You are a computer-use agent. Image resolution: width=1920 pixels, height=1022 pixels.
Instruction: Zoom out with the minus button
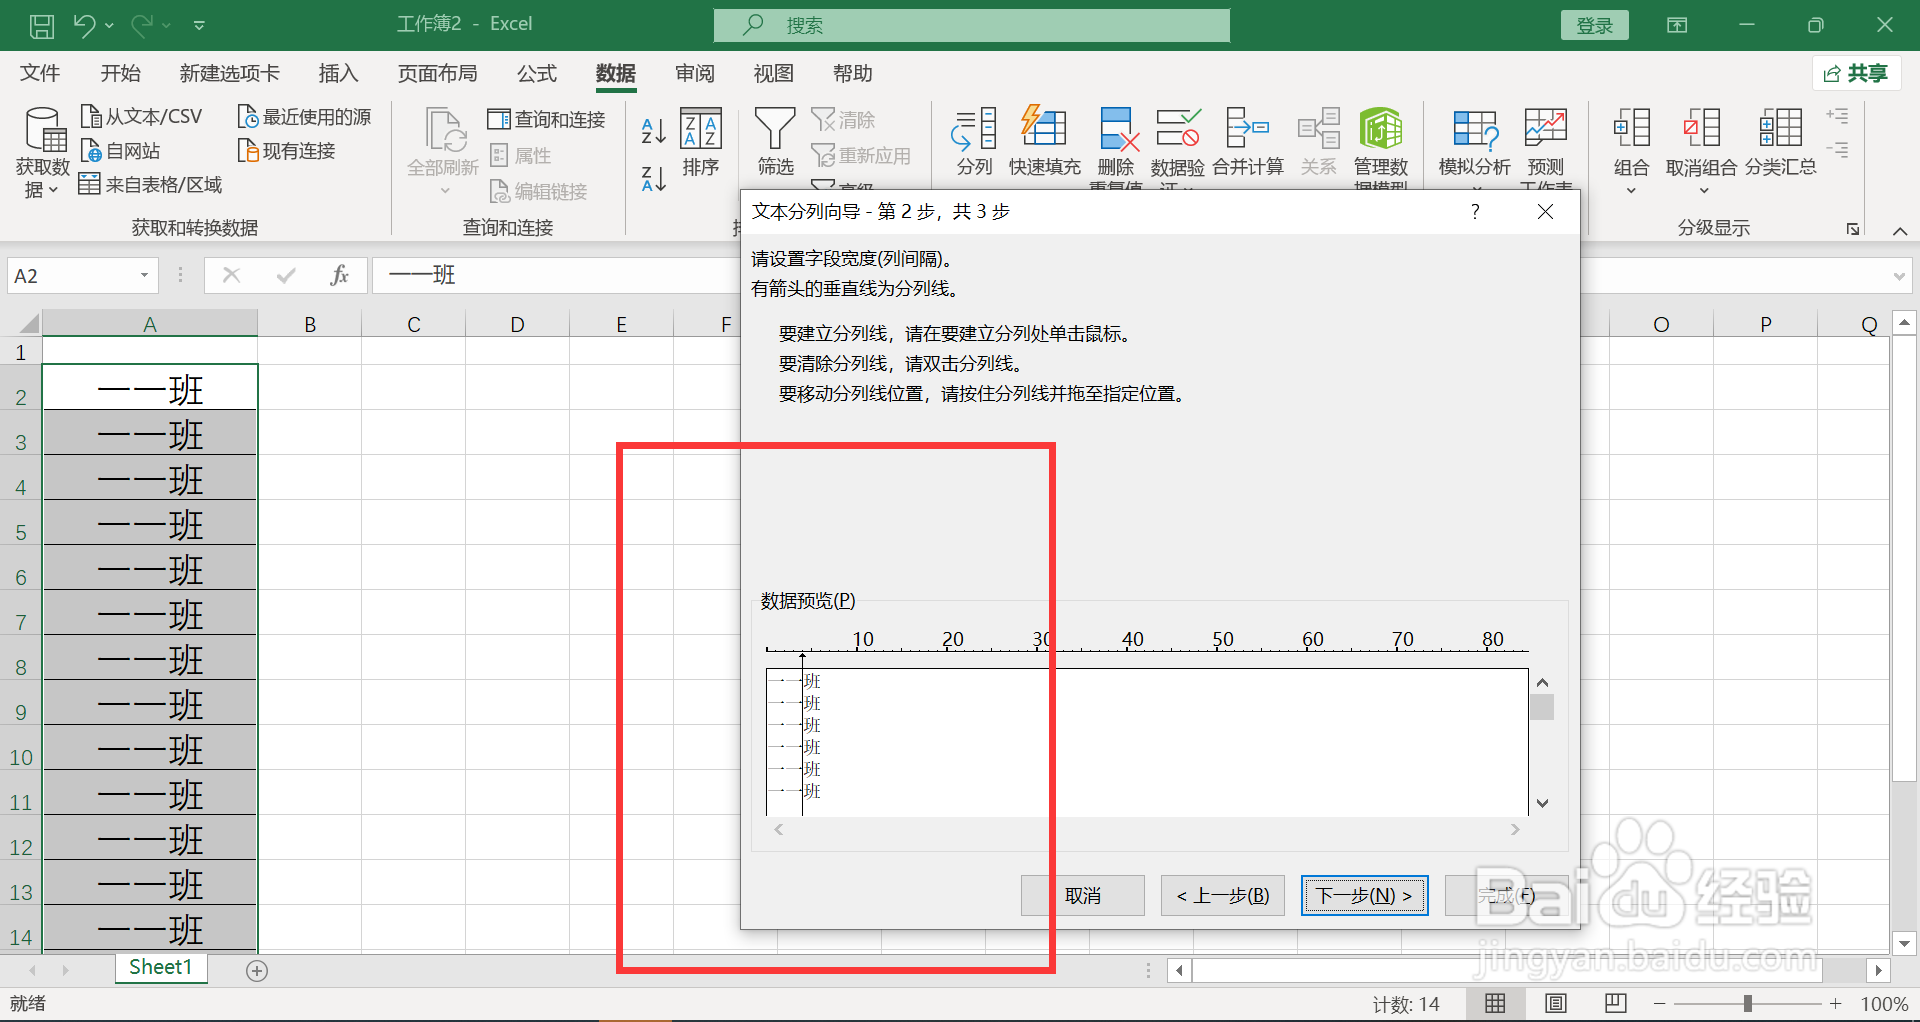coord(1660,1003)
